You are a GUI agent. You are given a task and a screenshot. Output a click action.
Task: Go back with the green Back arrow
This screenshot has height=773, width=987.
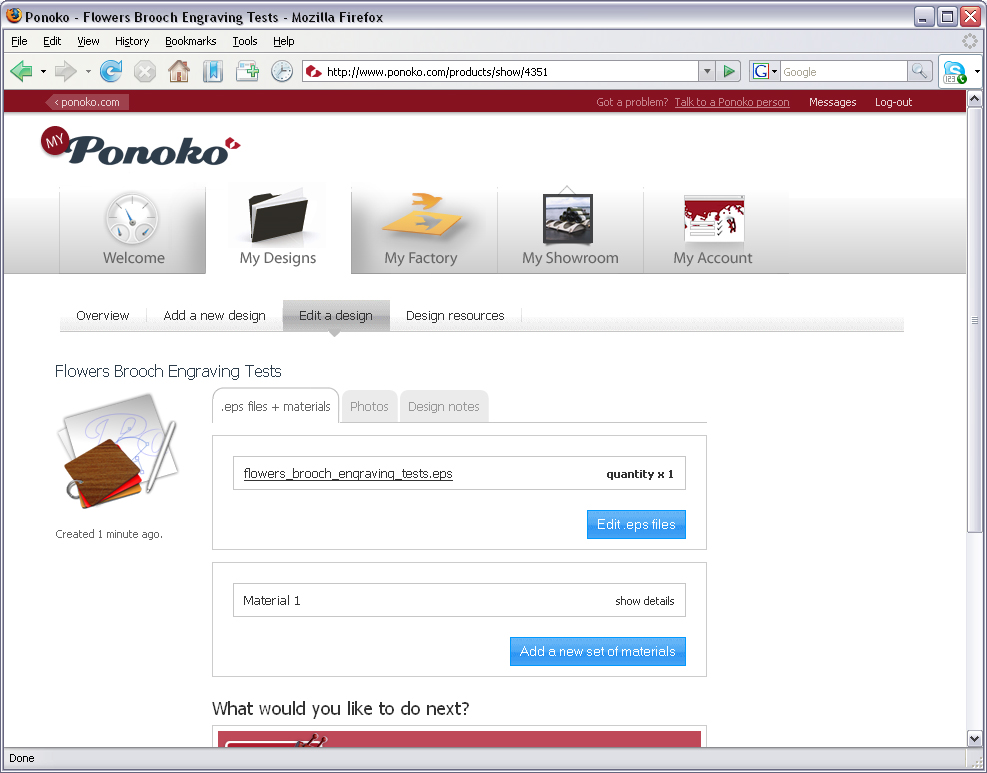point(22,71)
